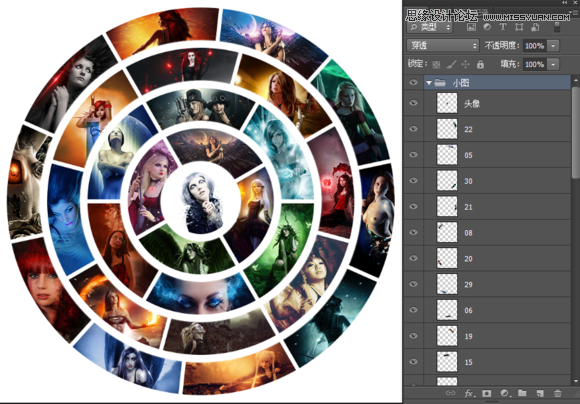580x404 pixels.
Task: Click thumbnail of layer 15
Action: coord(447,362)
